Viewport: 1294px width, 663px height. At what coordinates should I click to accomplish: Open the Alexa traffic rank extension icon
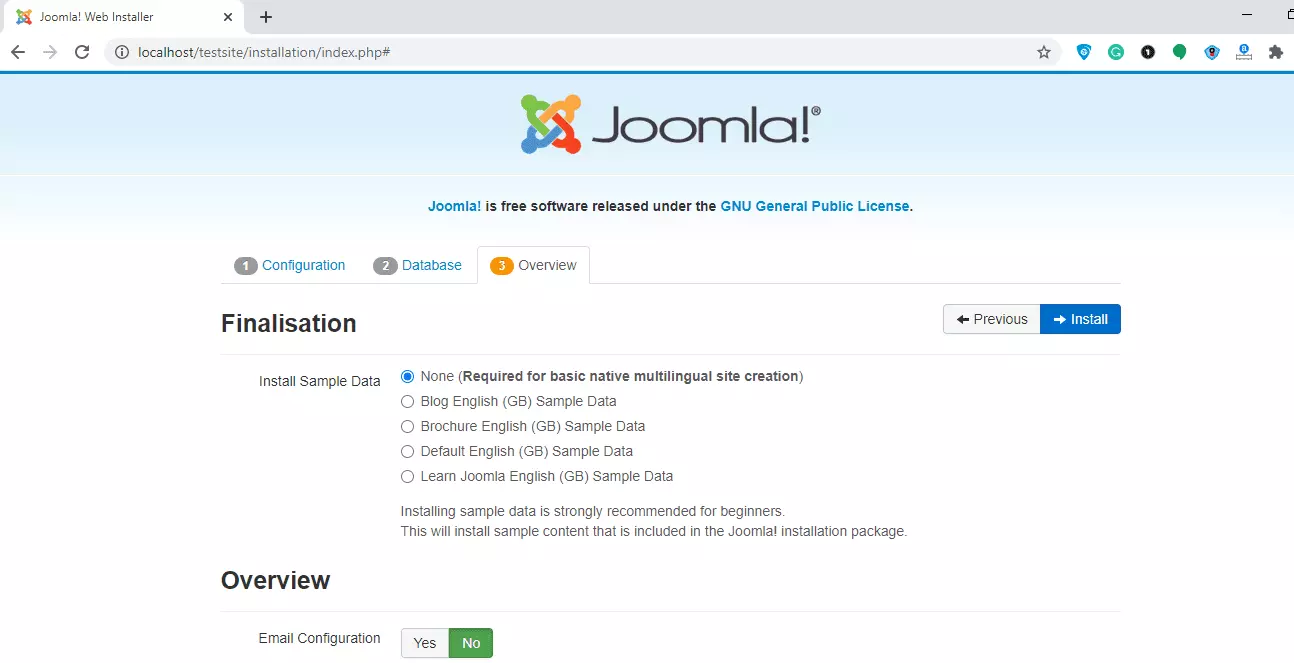tap(1244, 52)
